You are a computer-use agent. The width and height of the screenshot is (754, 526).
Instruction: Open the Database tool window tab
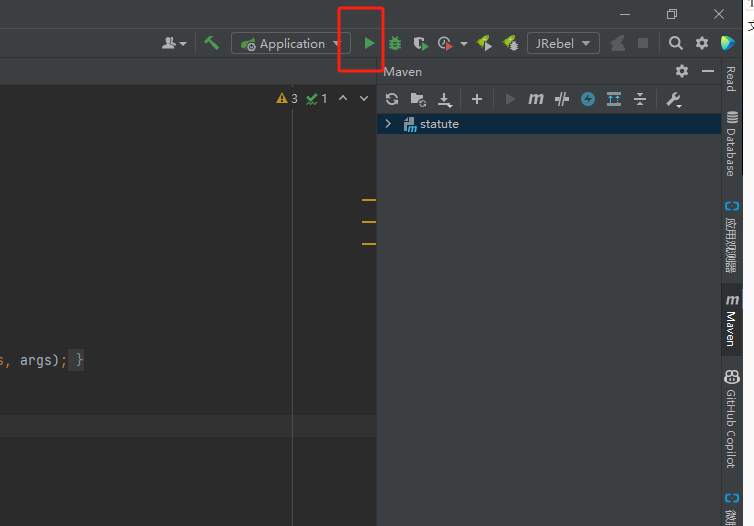click(731, 145)
